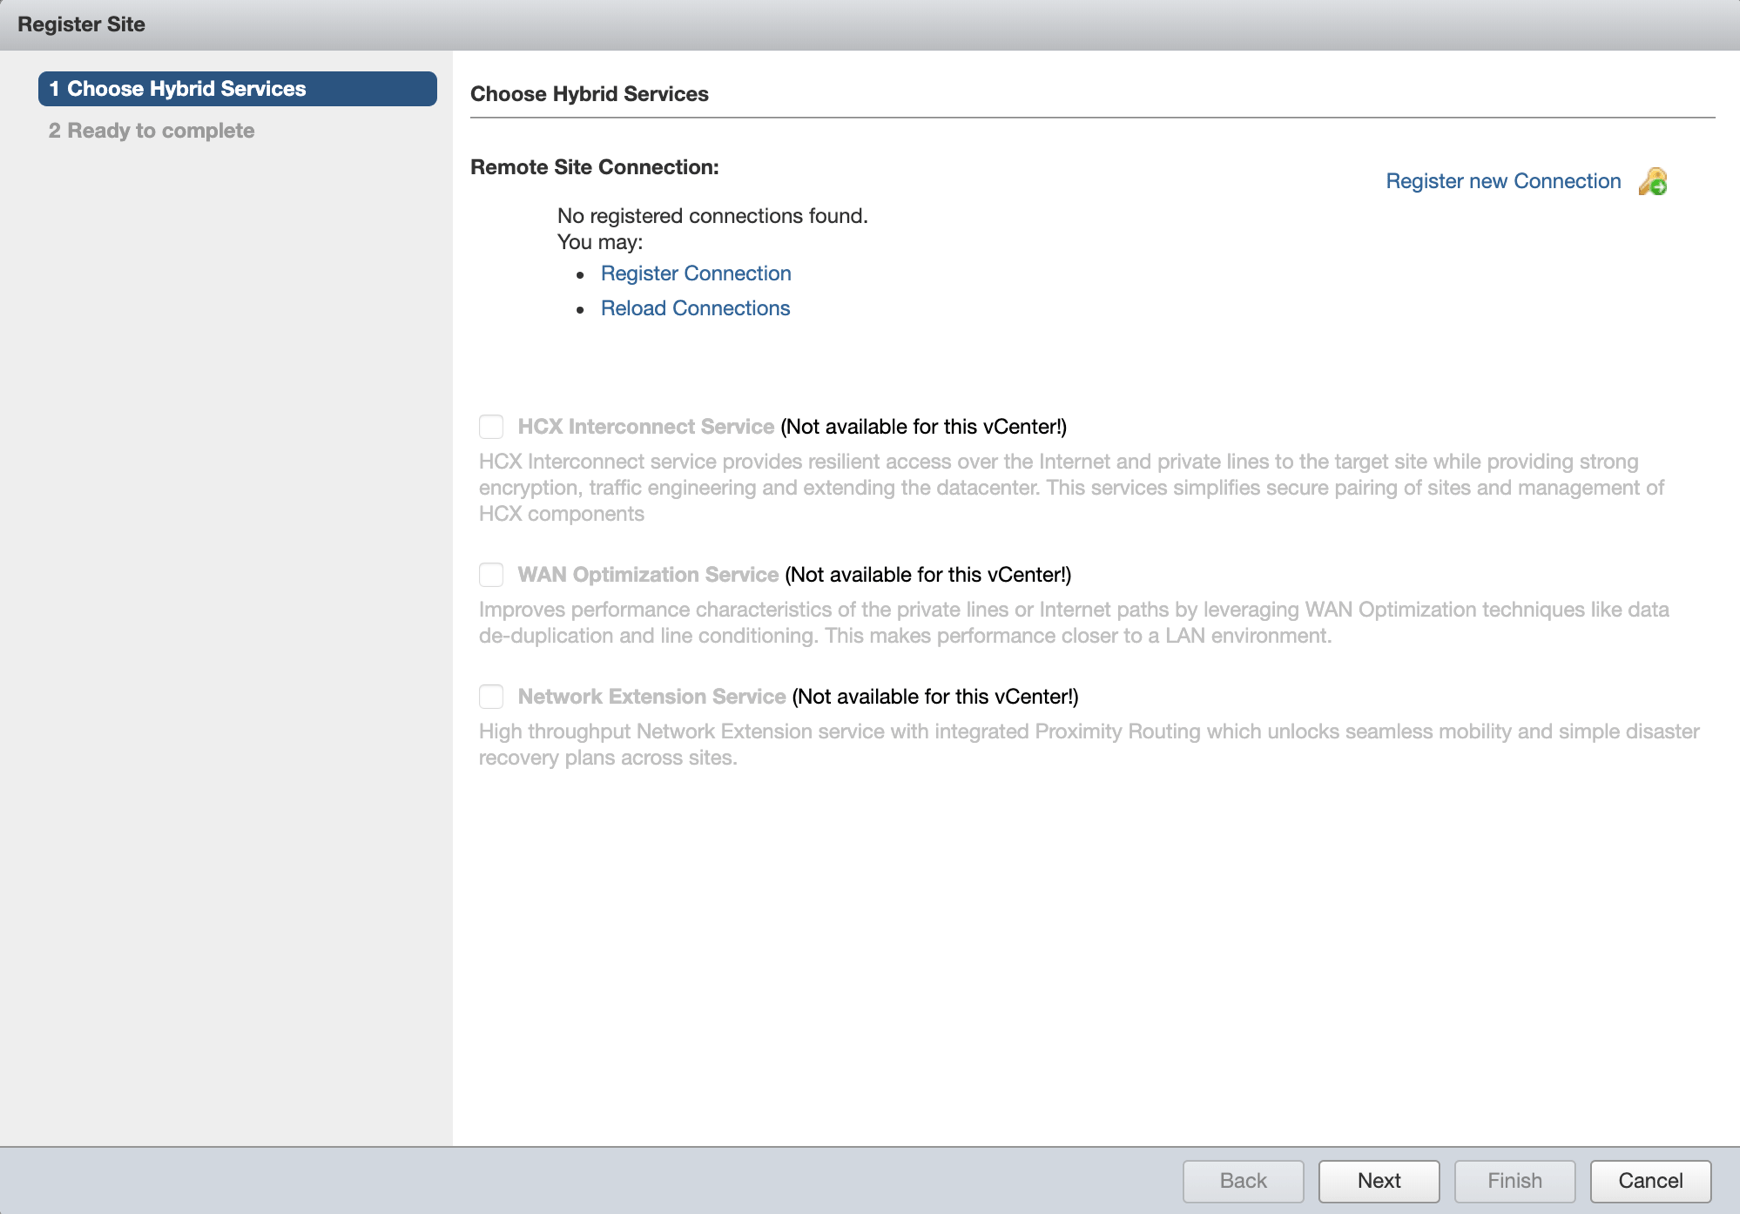The image size is (1740, 1214).
Task: Reload Connections via the bullet link
Action: [695, 309]
